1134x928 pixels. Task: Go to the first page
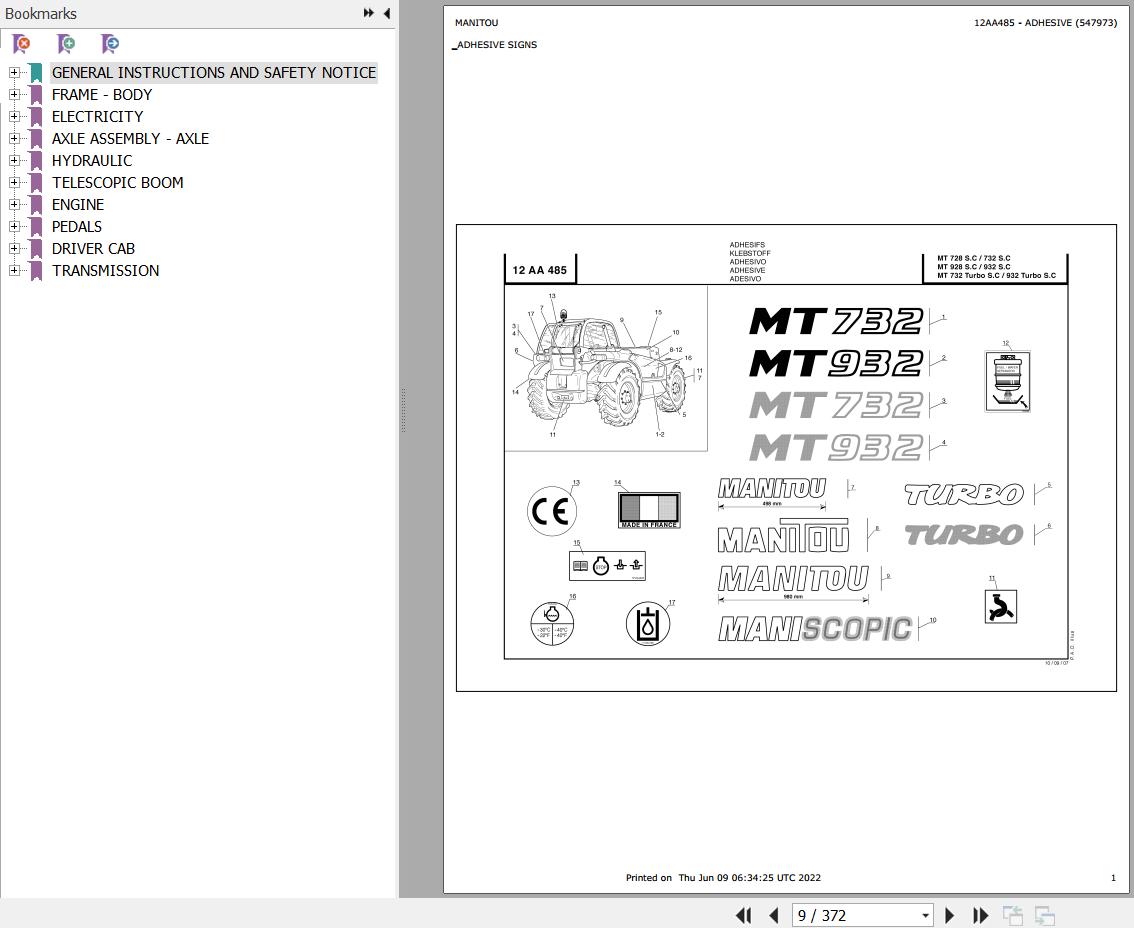[x=743, y=915]
